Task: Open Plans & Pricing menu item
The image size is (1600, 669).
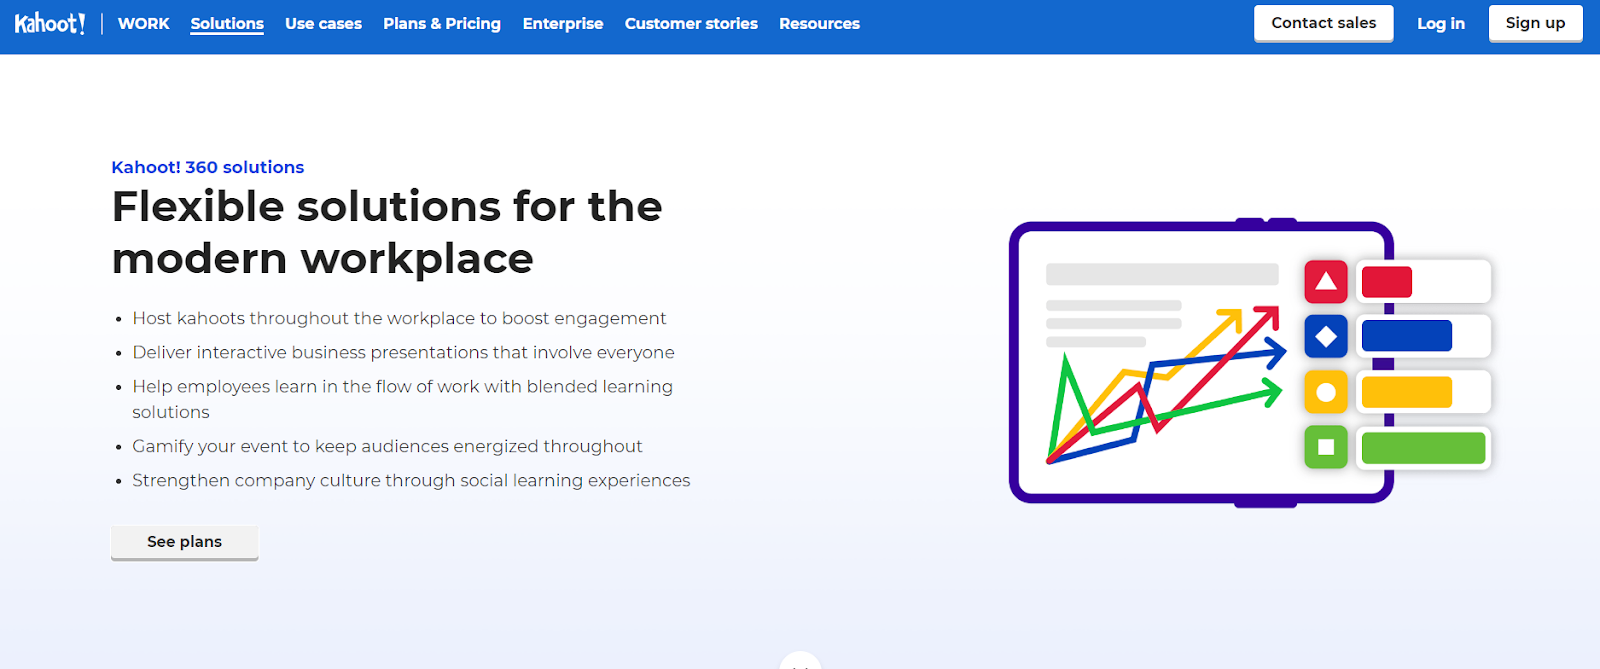Action: coord(442,23)
